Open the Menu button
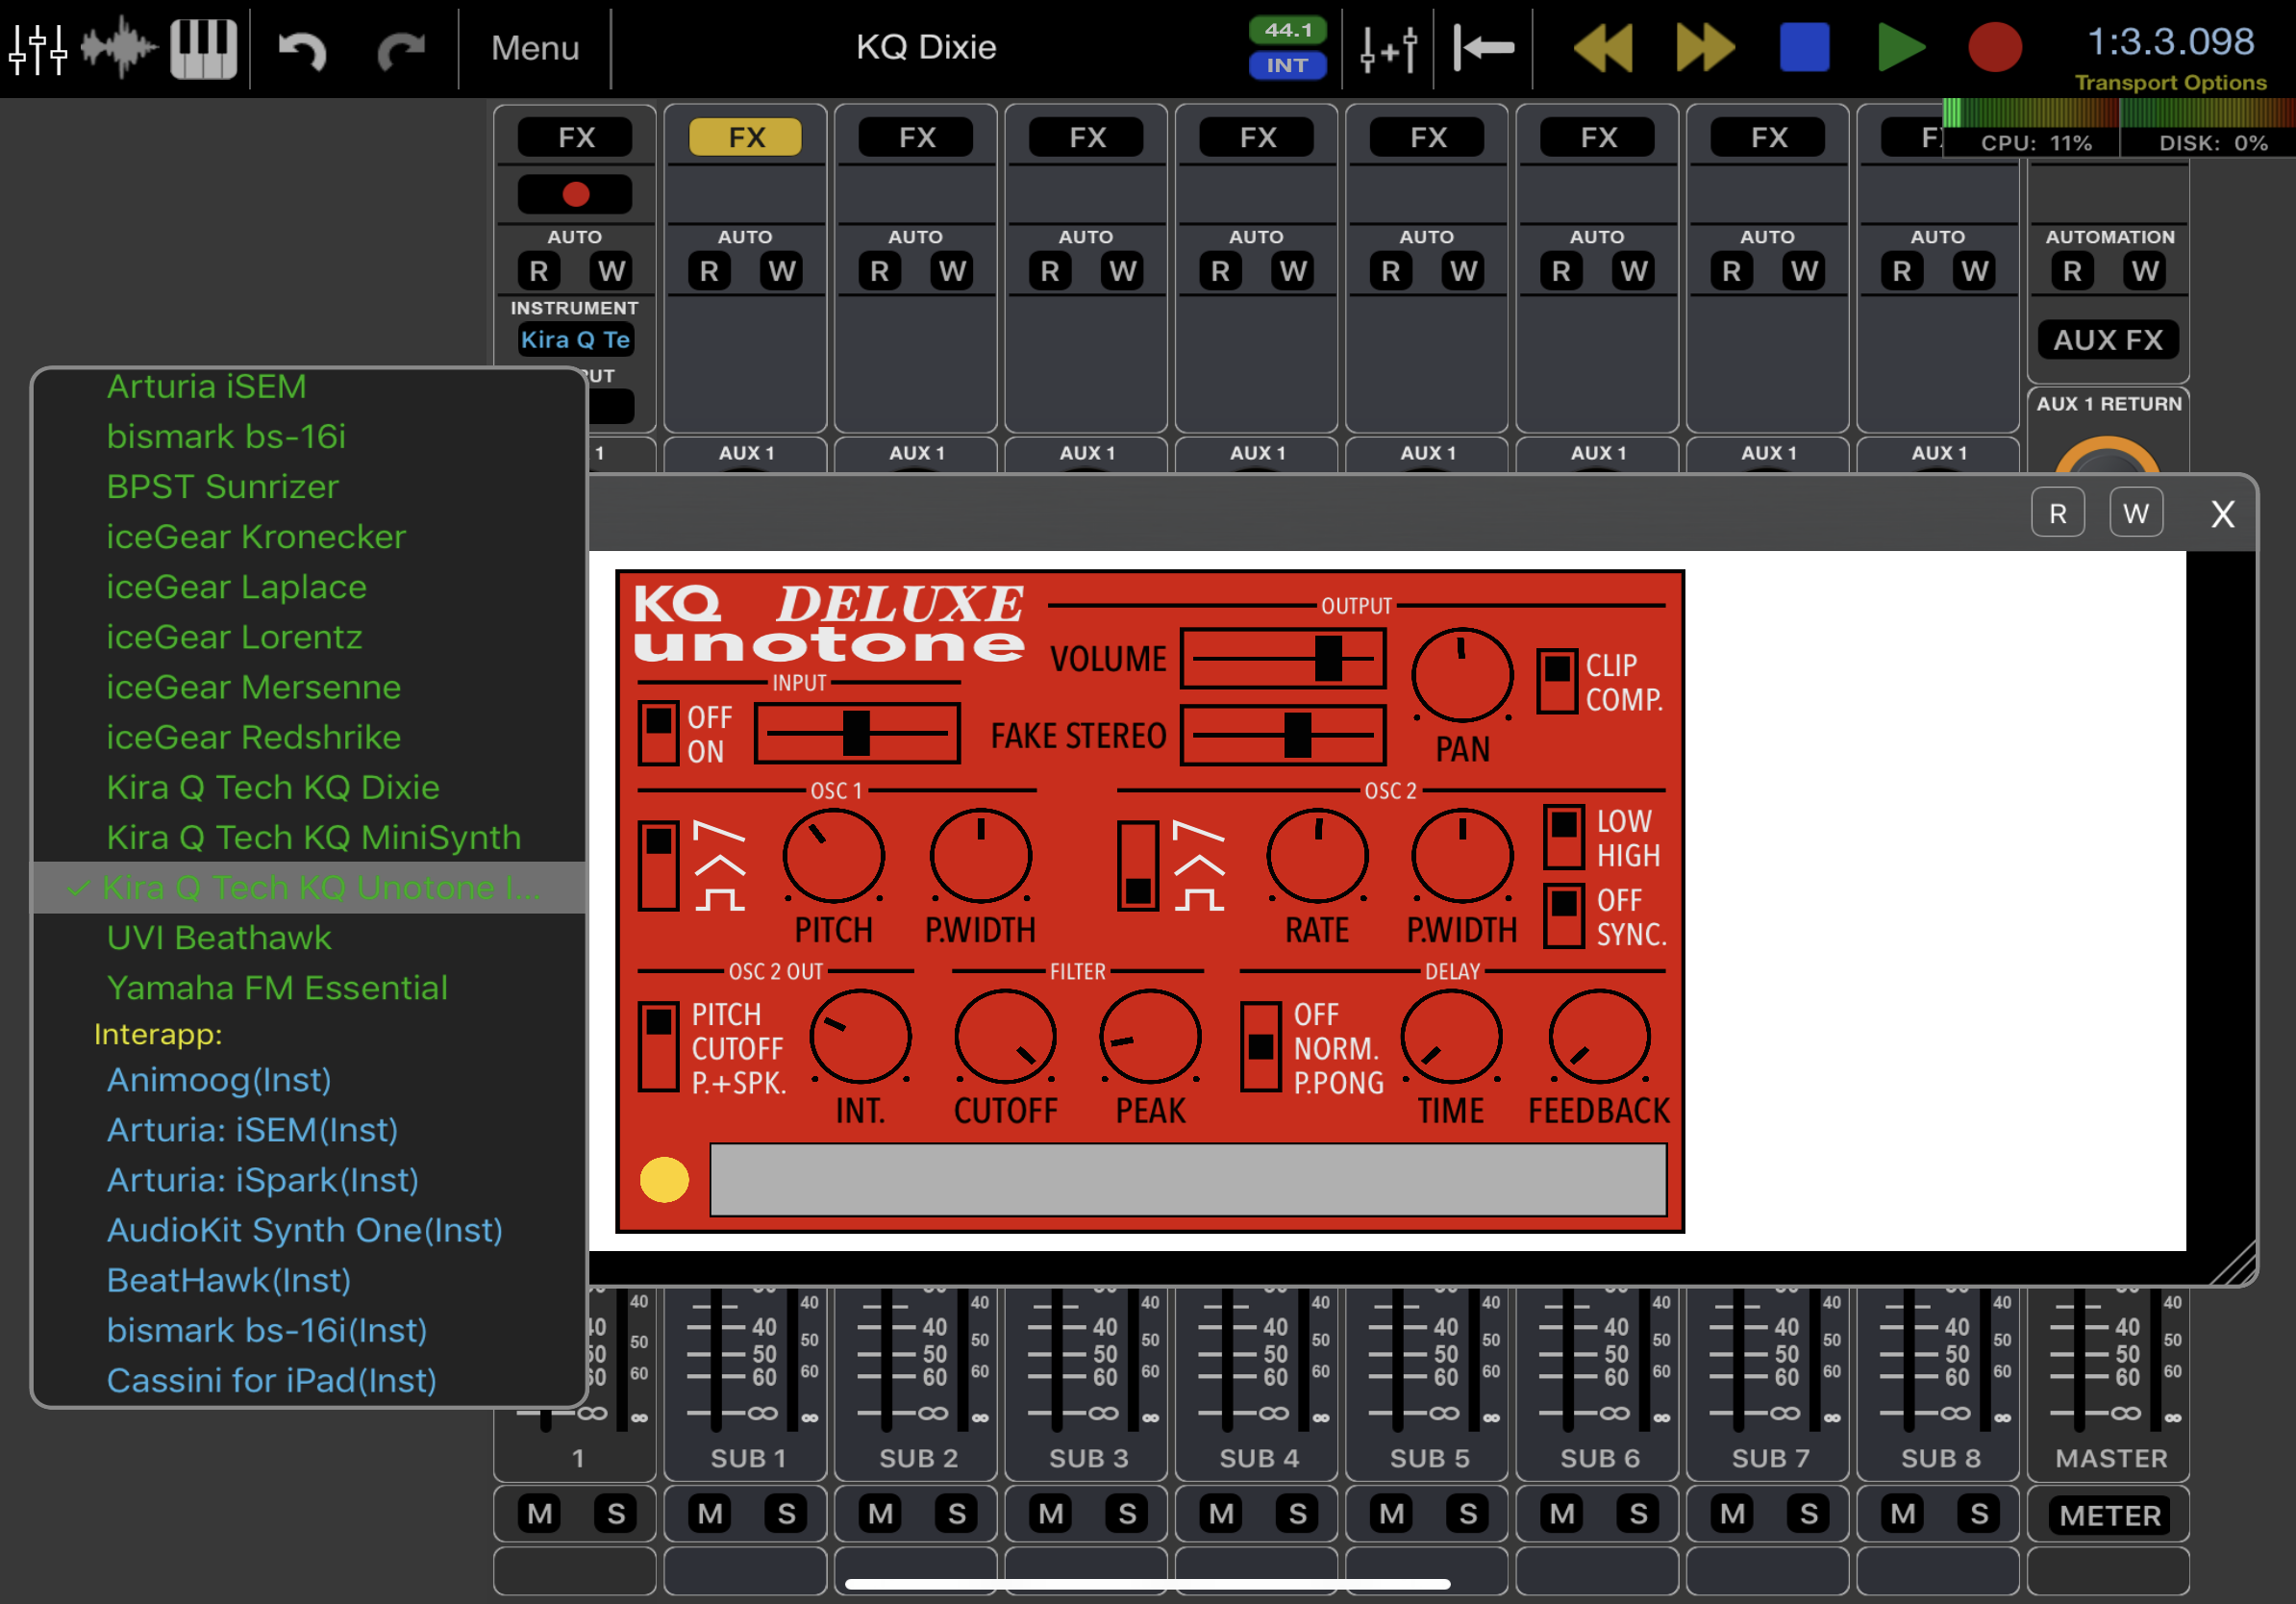The width and height of the screenshot is (2296, 1604). click(x=535, y=47)
